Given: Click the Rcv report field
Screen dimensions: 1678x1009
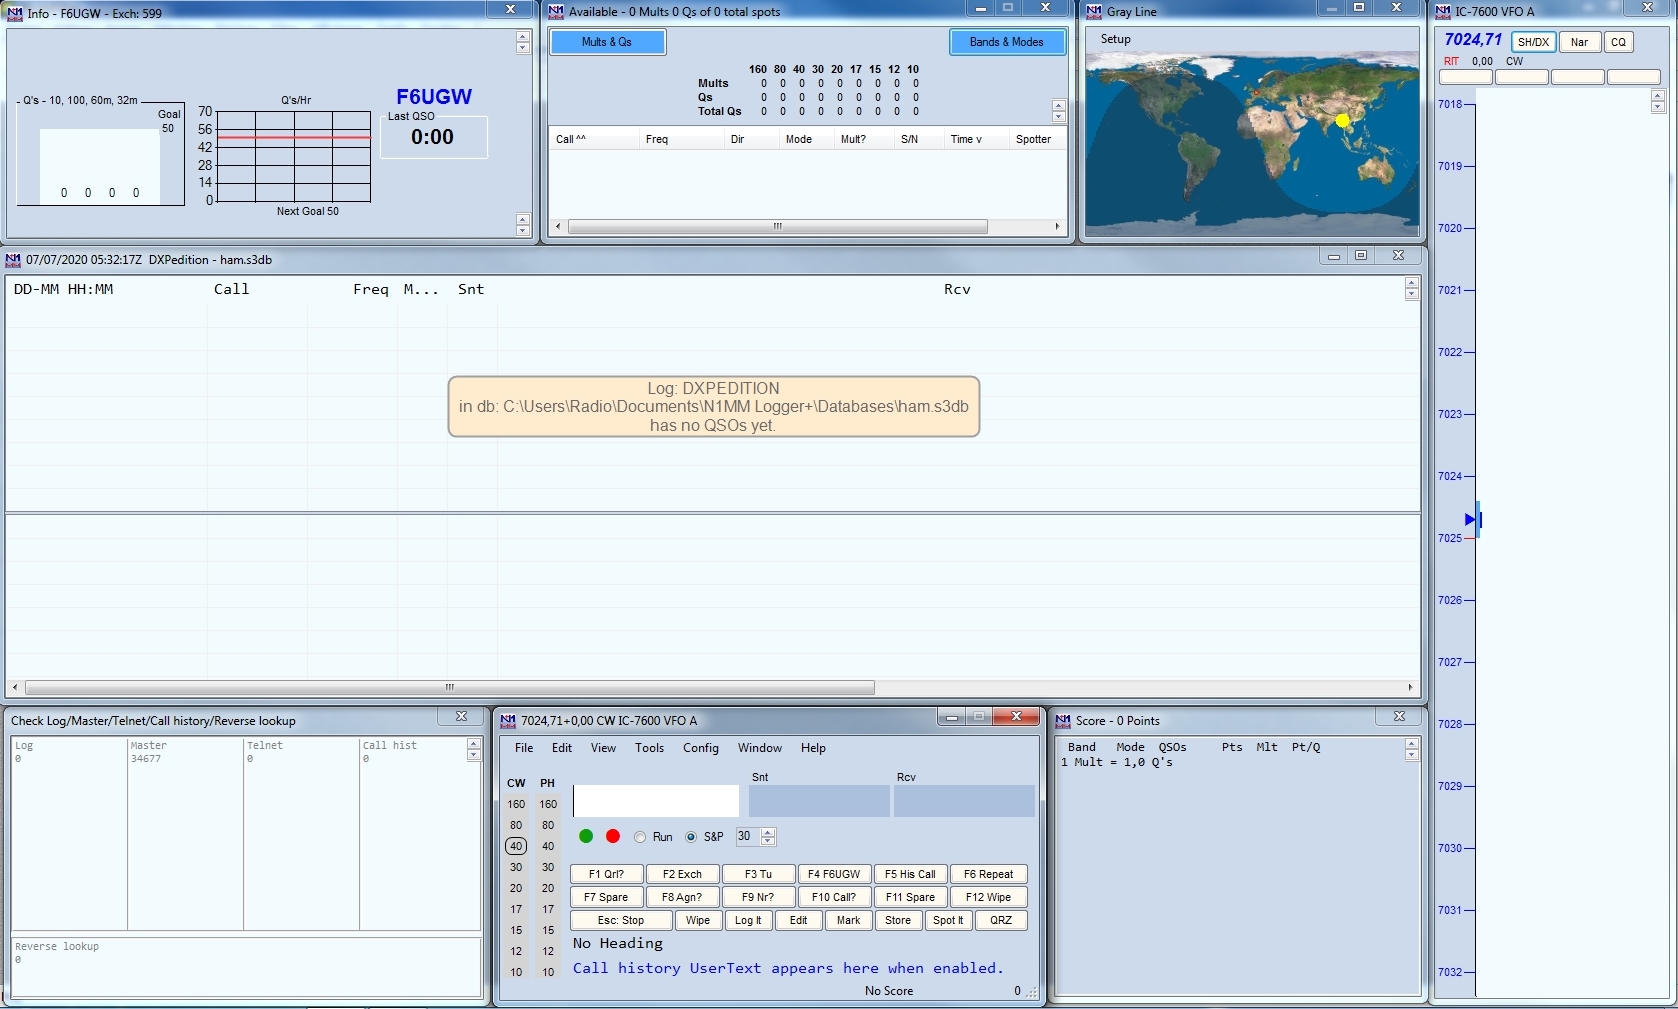Looking at the screenshot, I should (964, 801).
